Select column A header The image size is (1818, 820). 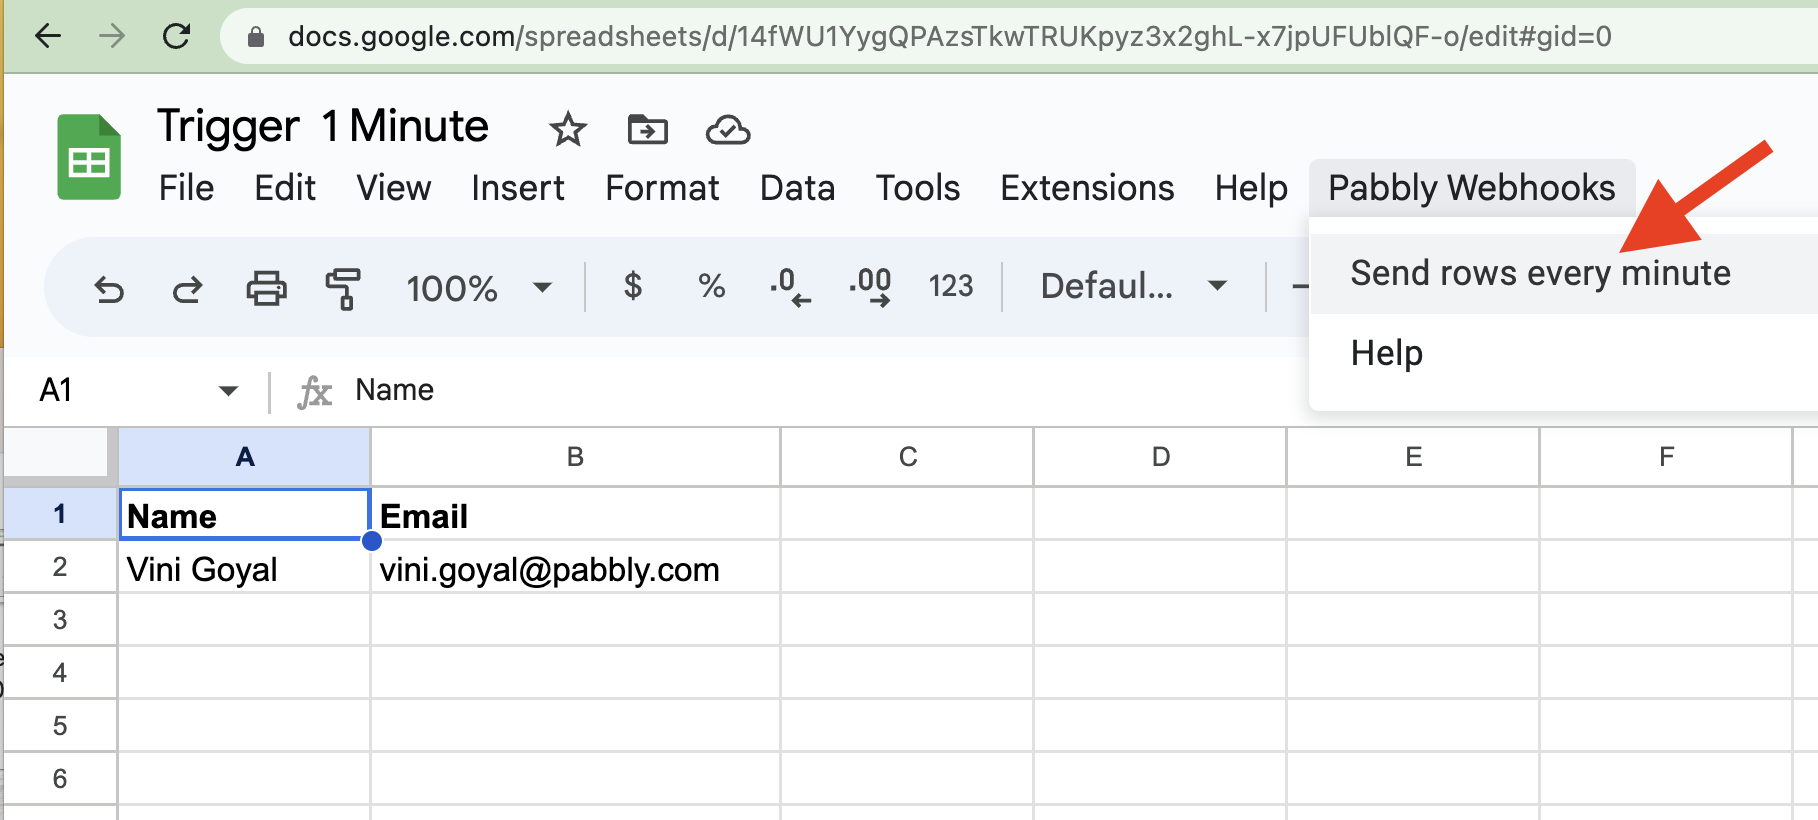pos(245,457)
